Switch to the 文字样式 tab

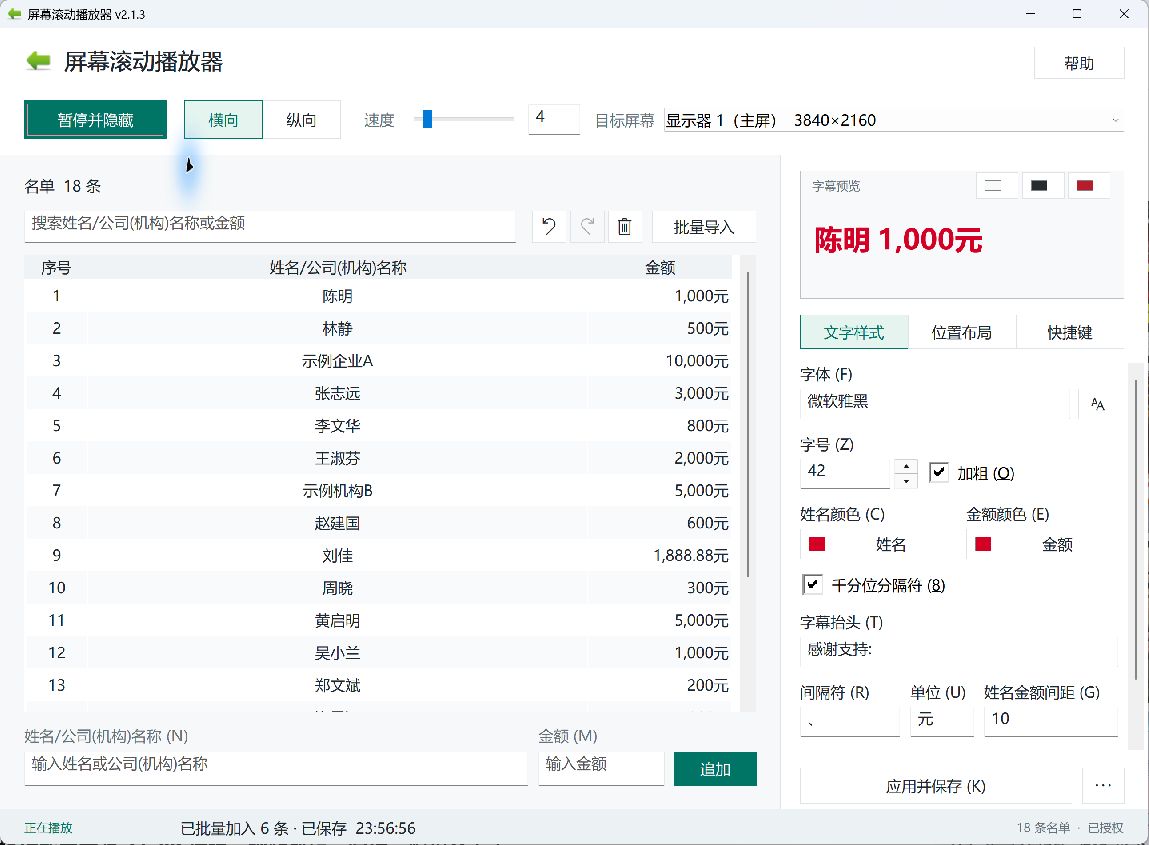click(854, 333)
